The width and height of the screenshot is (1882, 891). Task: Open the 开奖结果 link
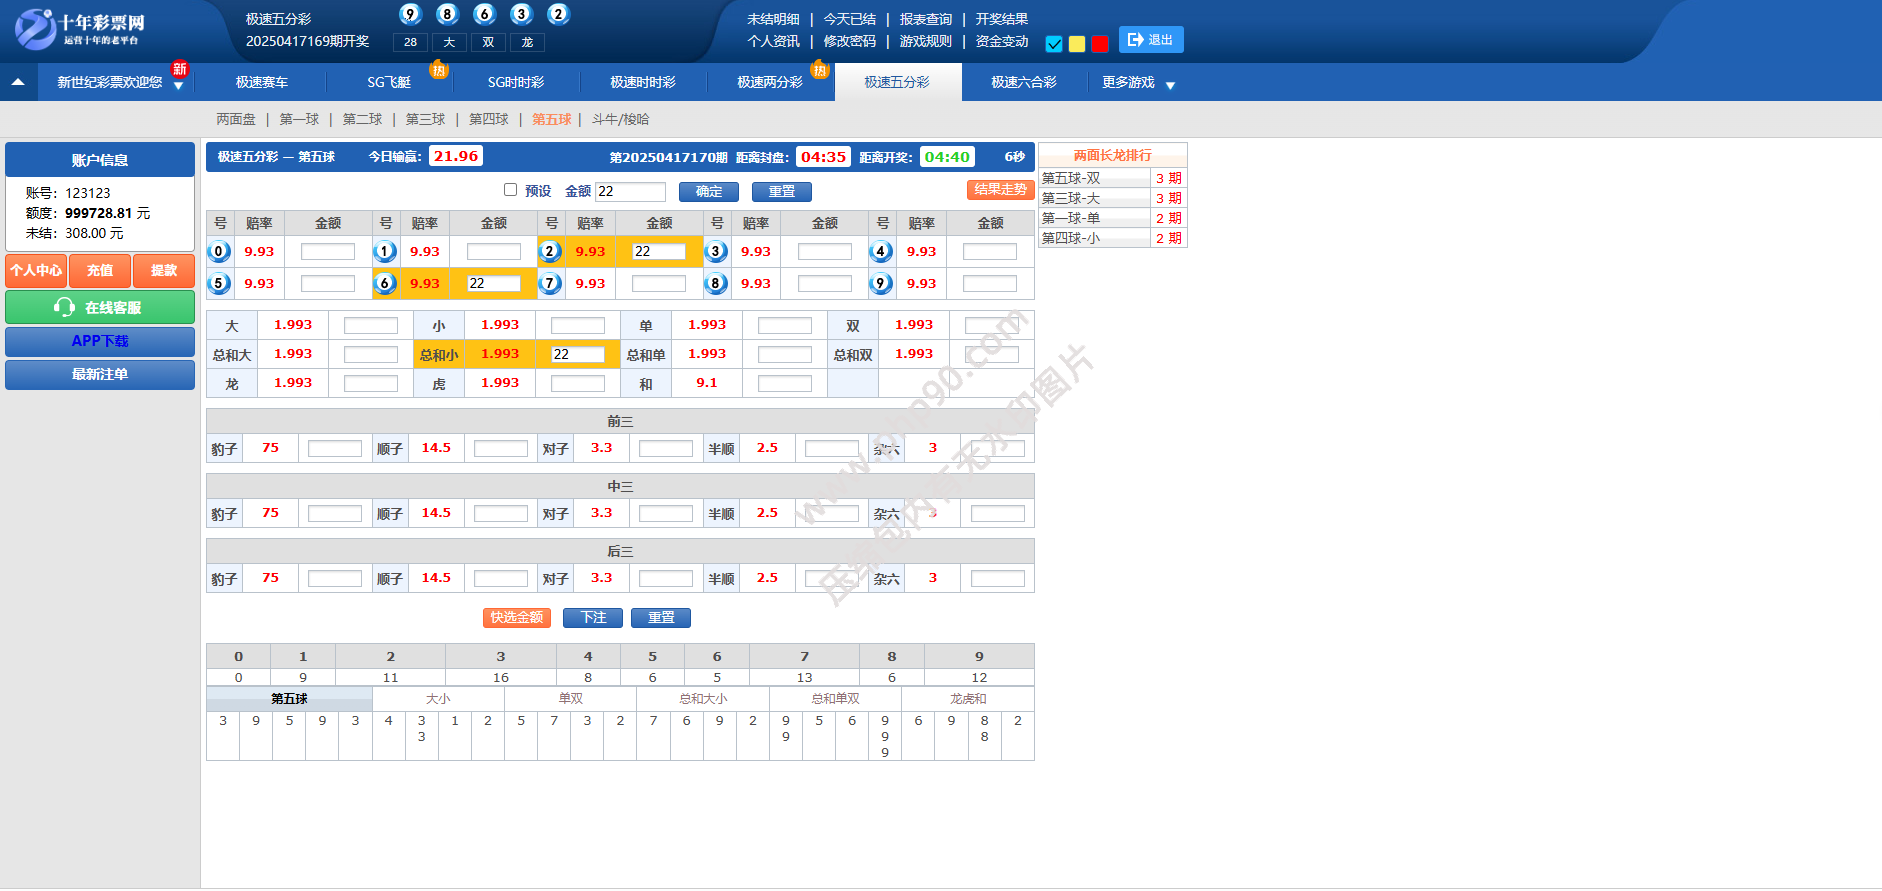[1001, 19]
